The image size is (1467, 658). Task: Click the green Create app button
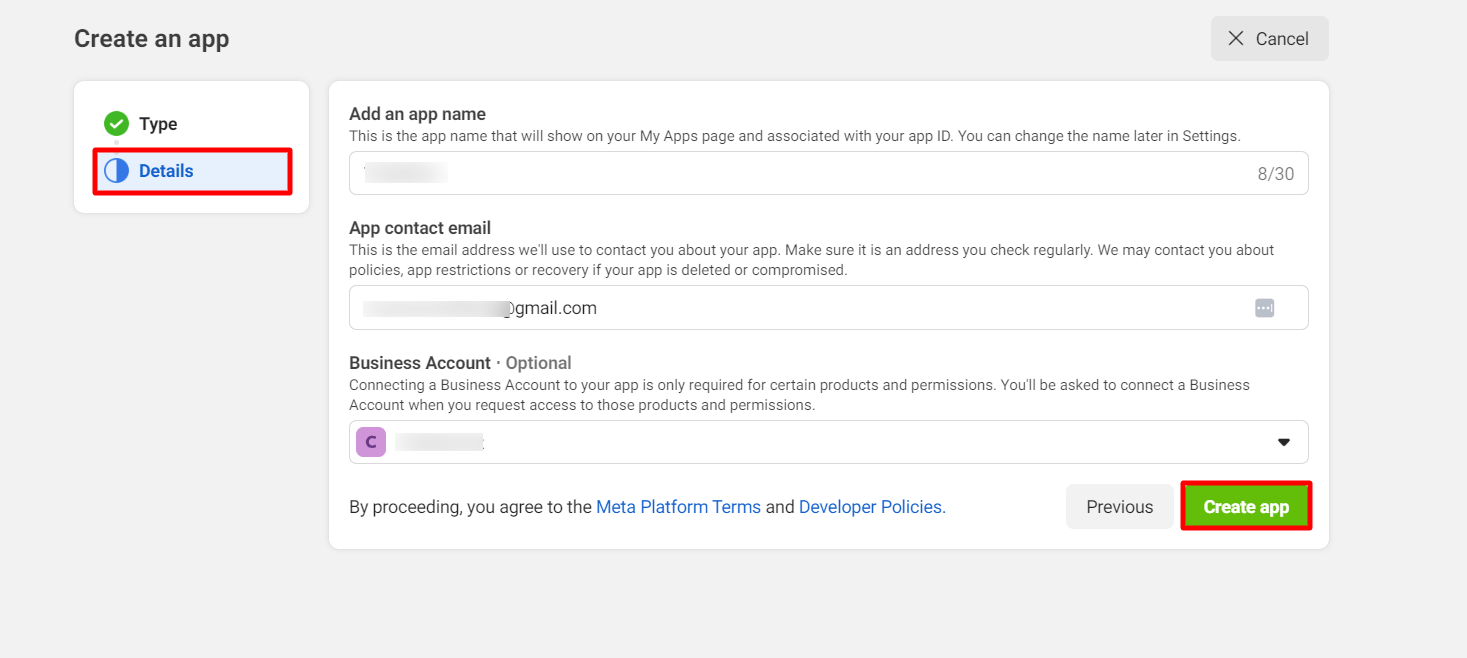coord(1246,507)
